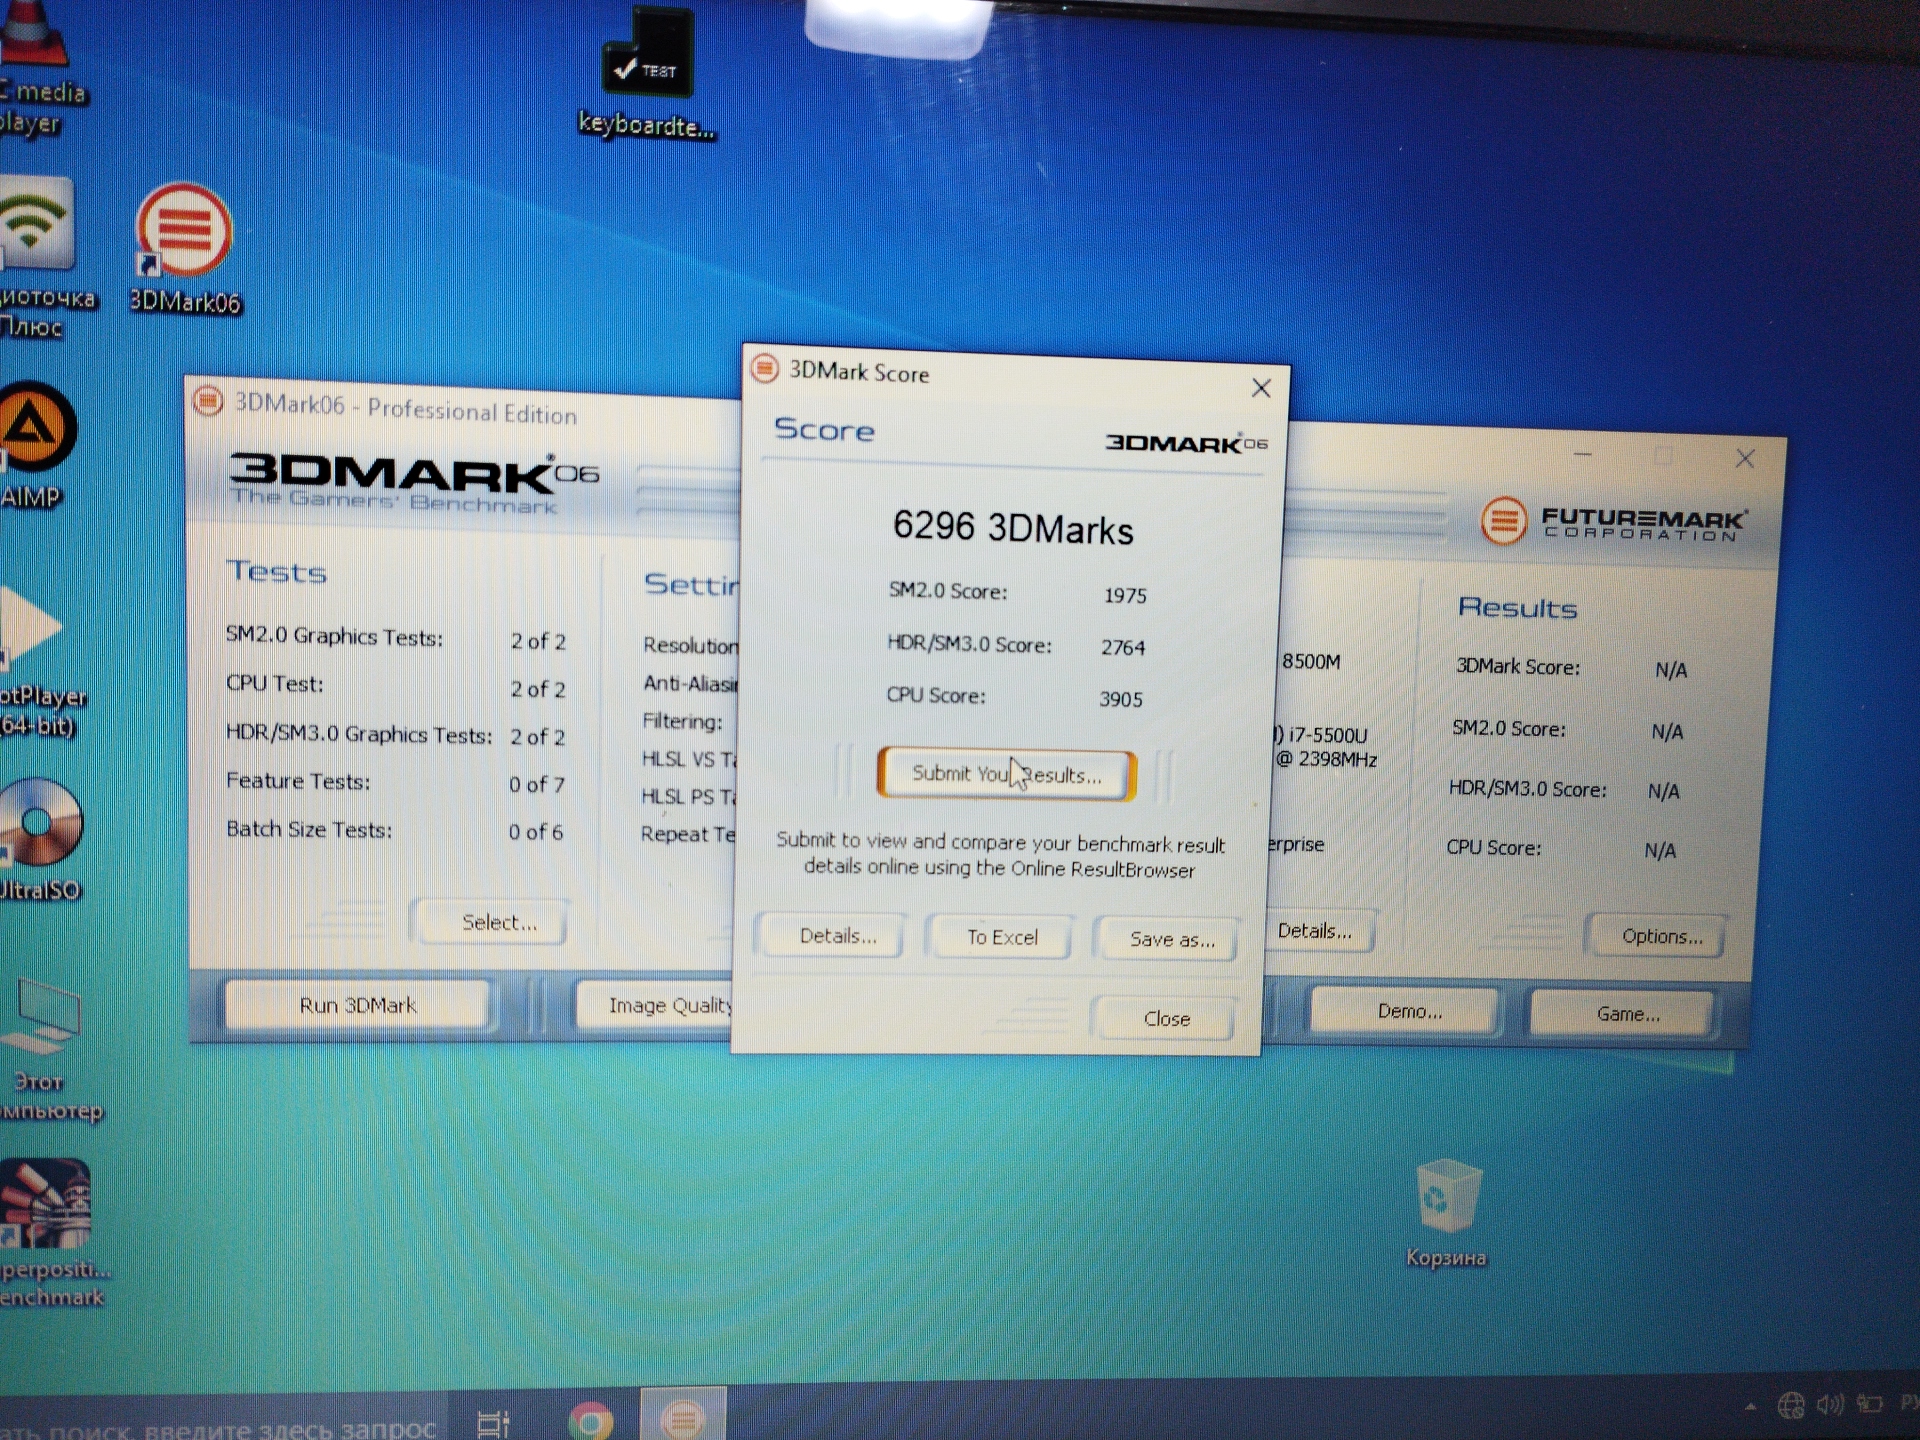
Task: Minimize the 3DMark06 main window
Action: [1582, 454]
